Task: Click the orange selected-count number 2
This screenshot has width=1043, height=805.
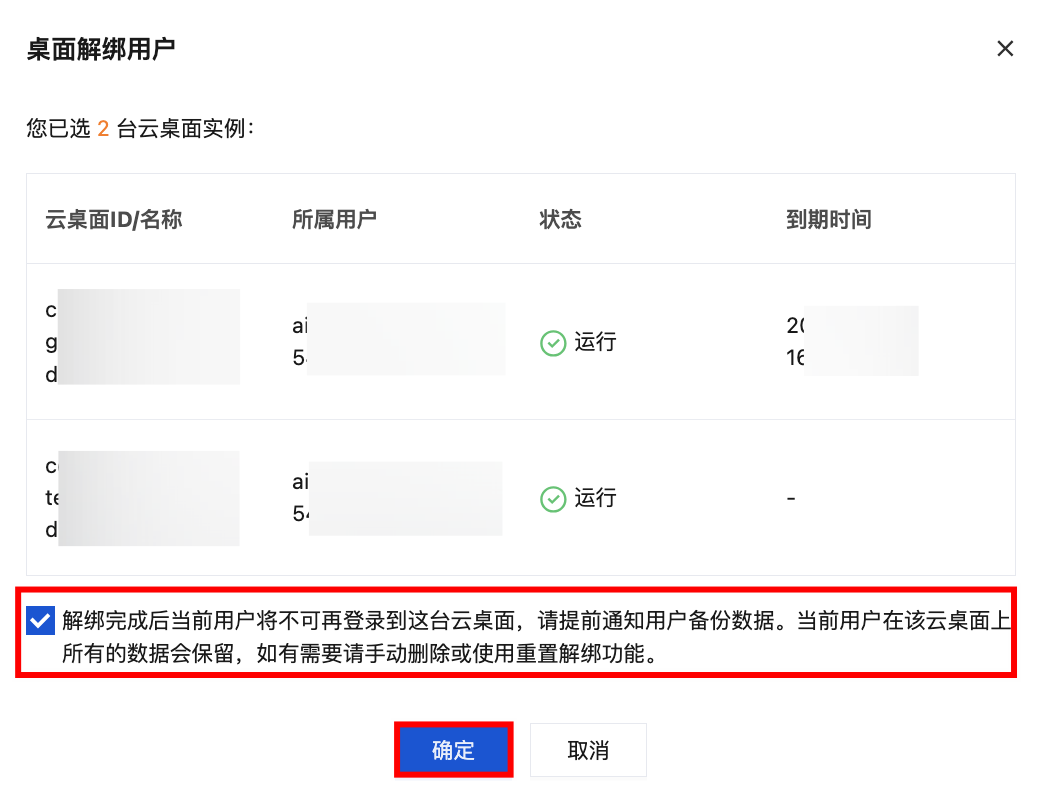Action: pos(103,128)
